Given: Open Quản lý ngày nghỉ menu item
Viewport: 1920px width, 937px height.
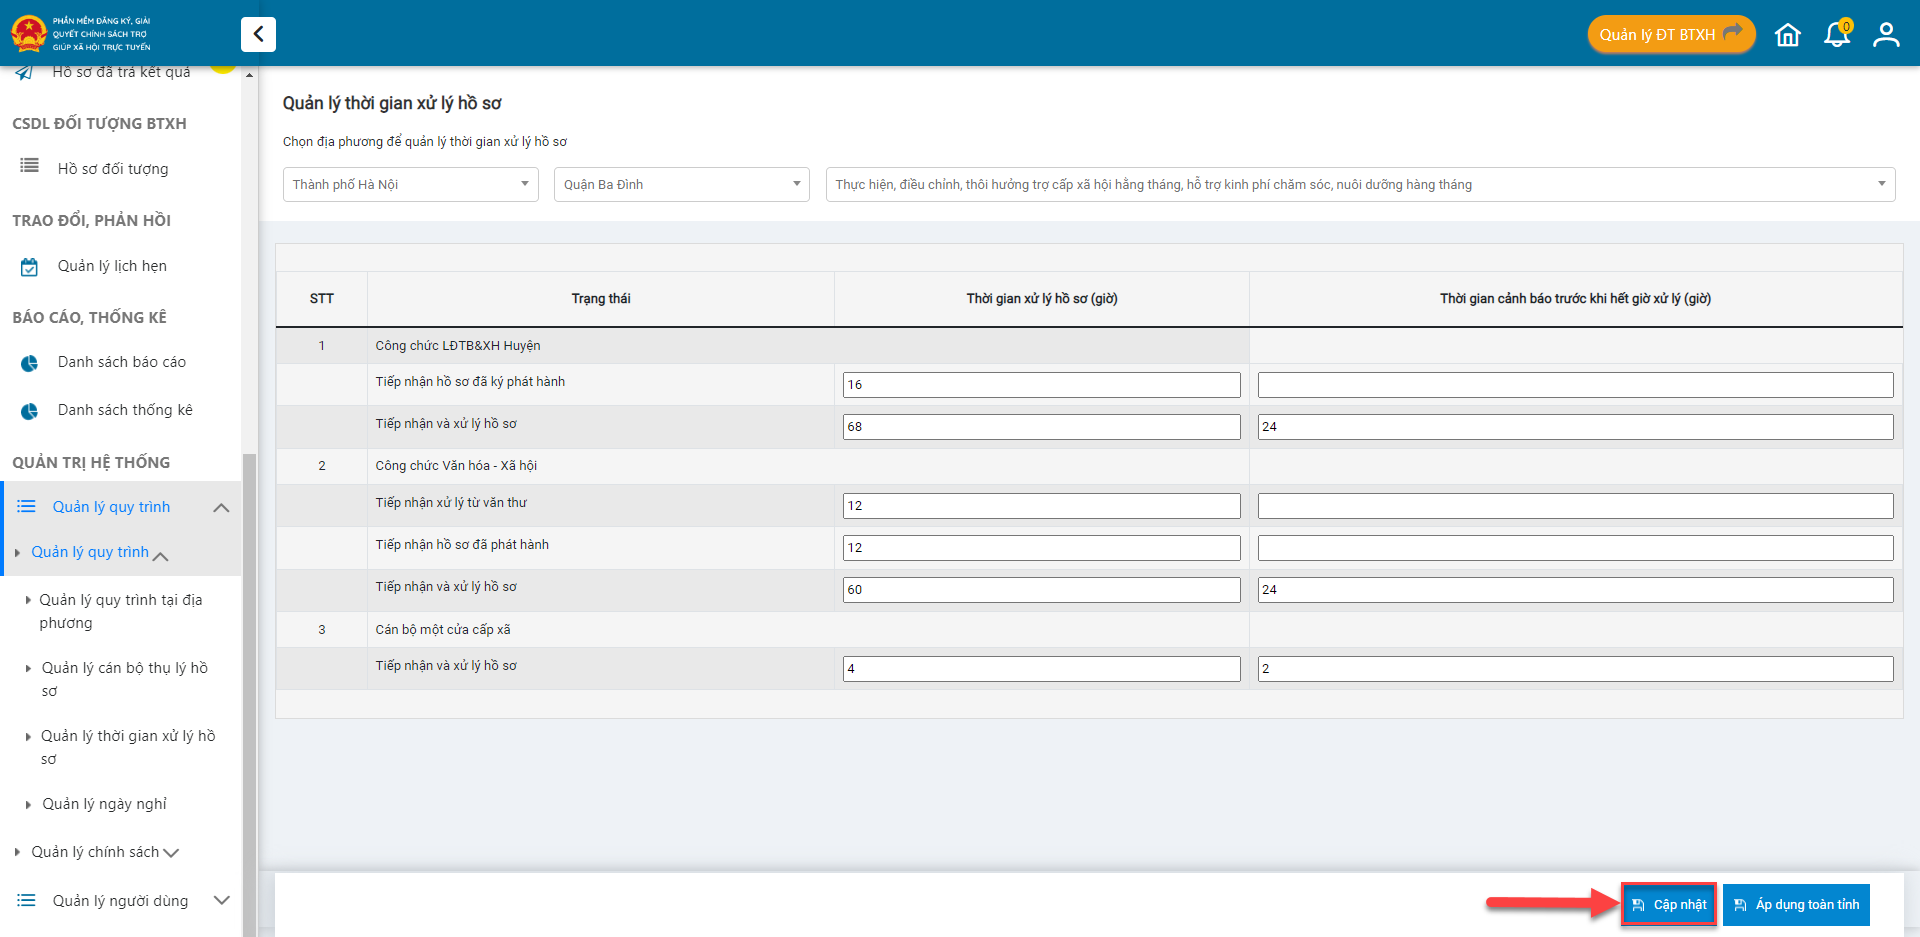Looking at the screenshot, I should (x=104, y=804).
